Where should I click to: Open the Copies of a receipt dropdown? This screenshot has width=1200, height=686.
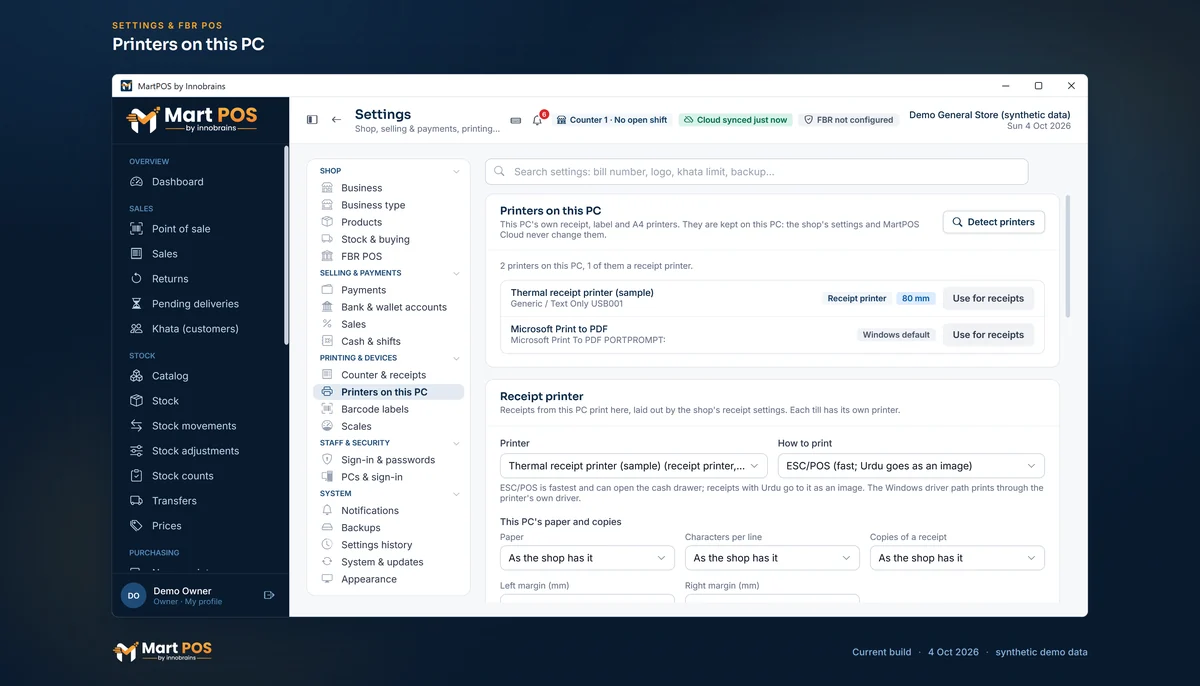coord(957,558)
